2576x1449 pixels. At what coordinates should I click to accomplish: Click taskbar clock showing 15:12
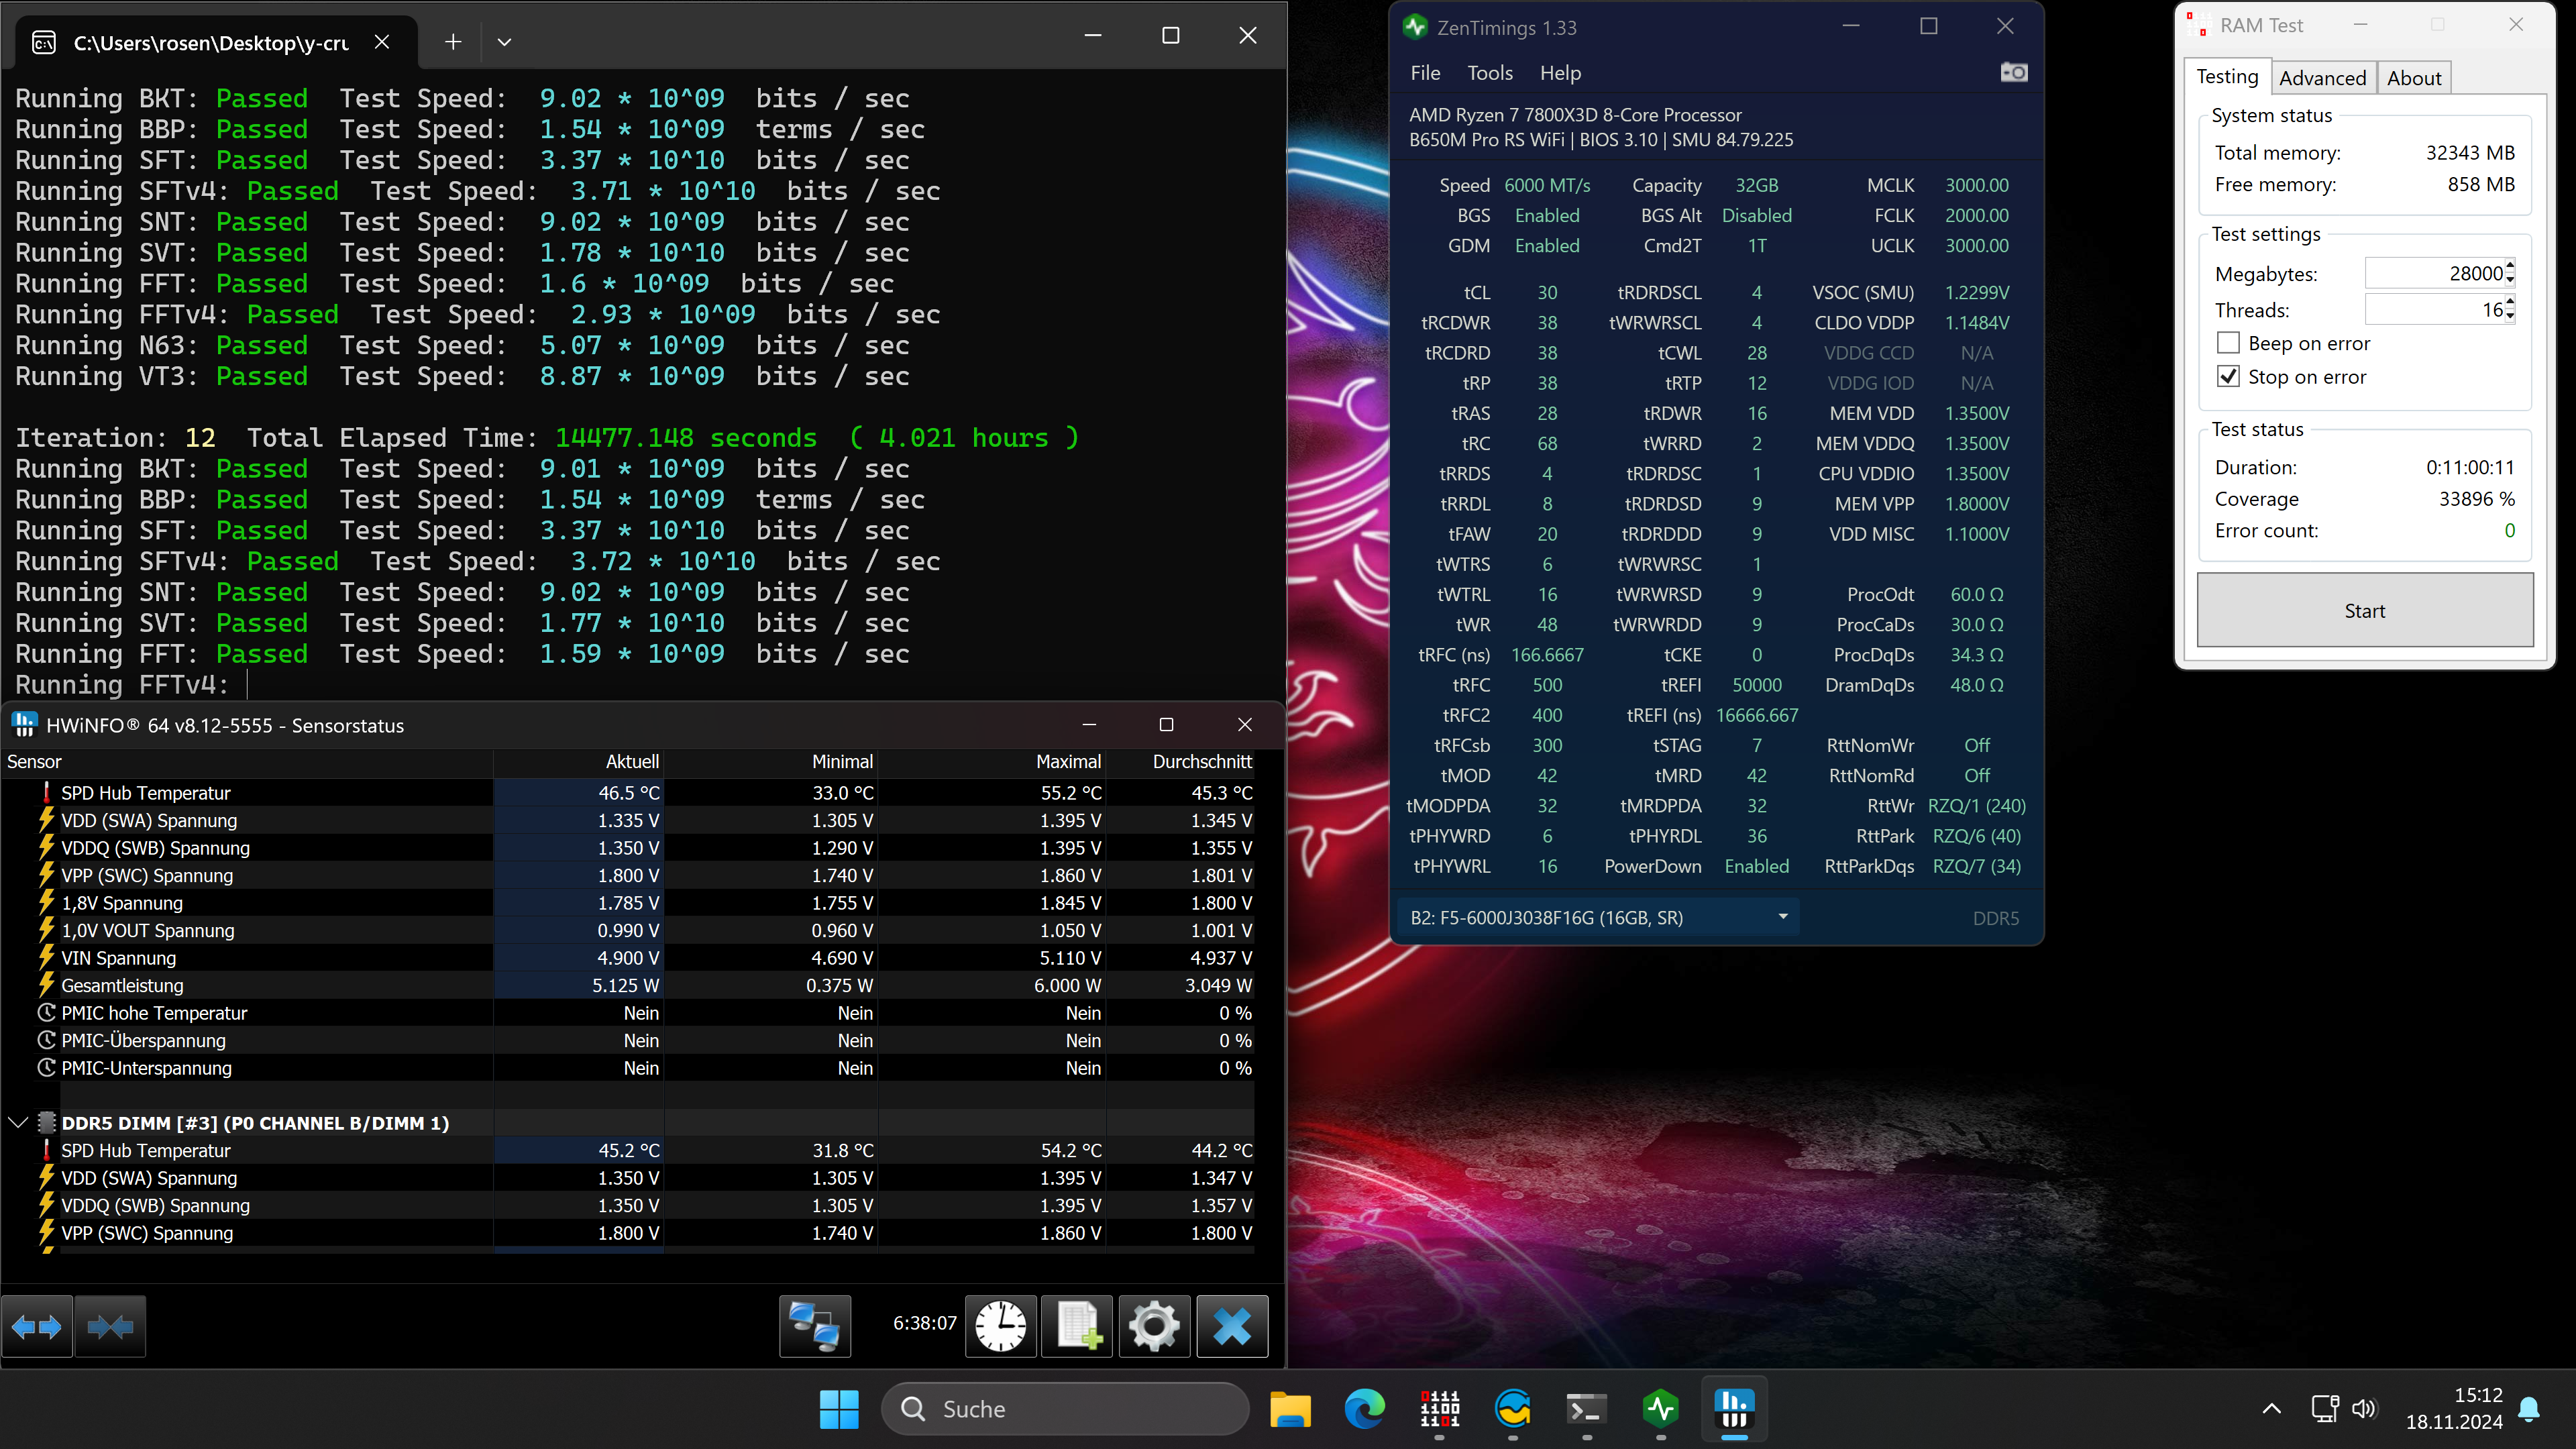2453,1409
